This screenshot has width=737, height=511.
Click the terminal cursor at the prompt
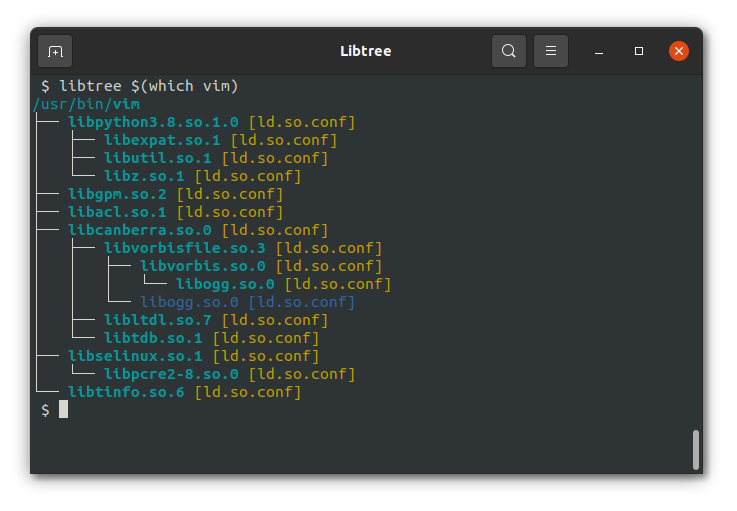pos(63,409)
